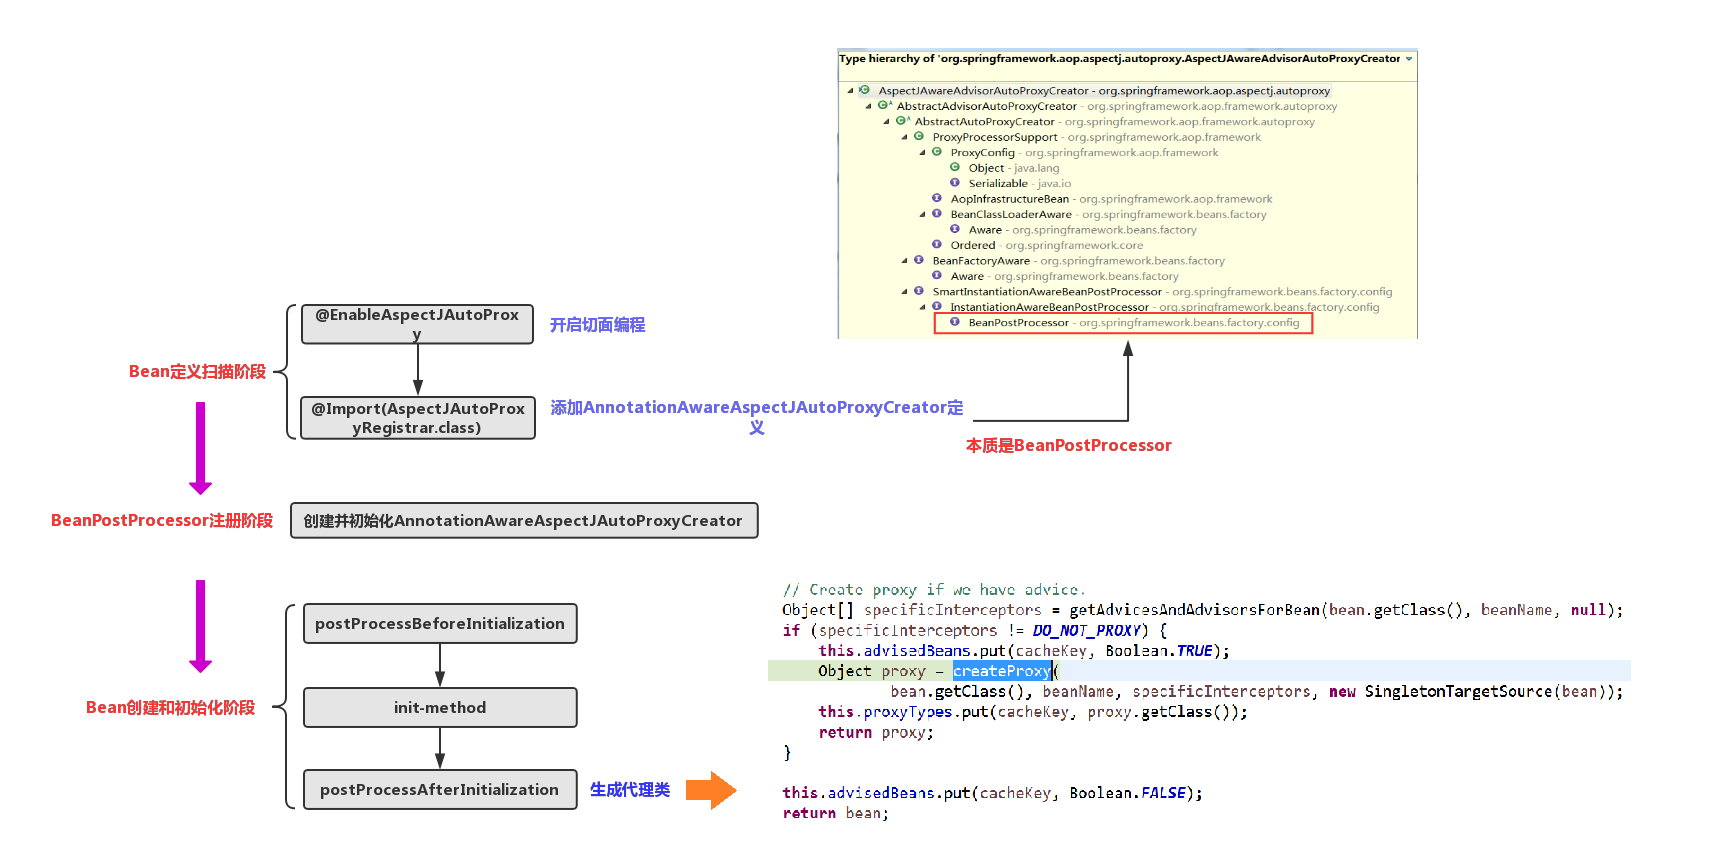The image size is (1728, 841).
Task: Click the 'return bean;' code line
Action: (835, 813)
